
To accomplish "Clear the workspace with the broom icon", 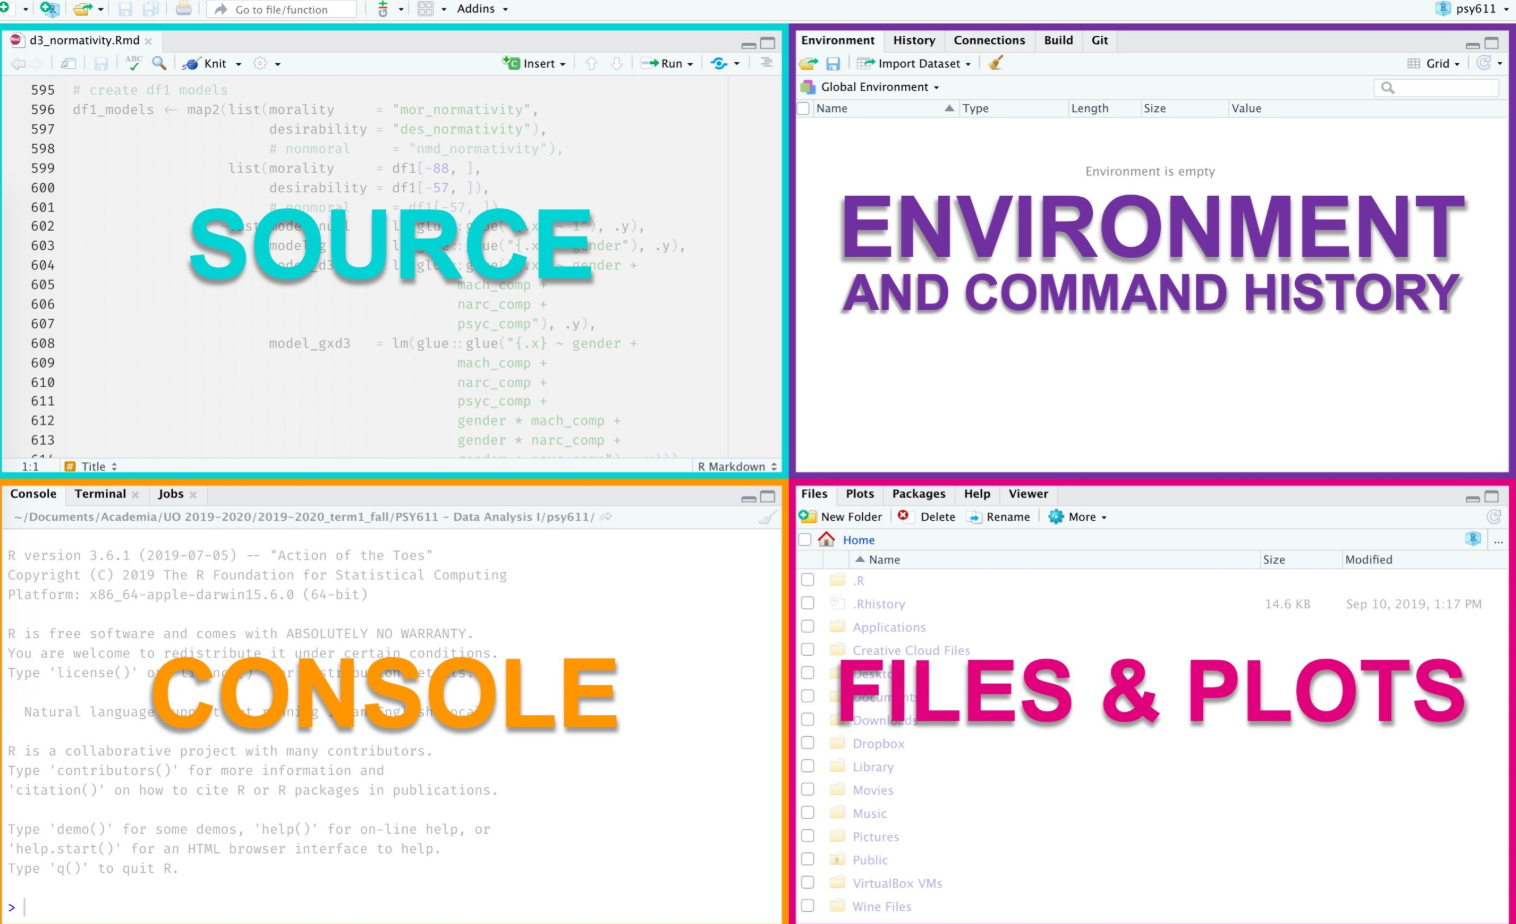I will 994,63.
